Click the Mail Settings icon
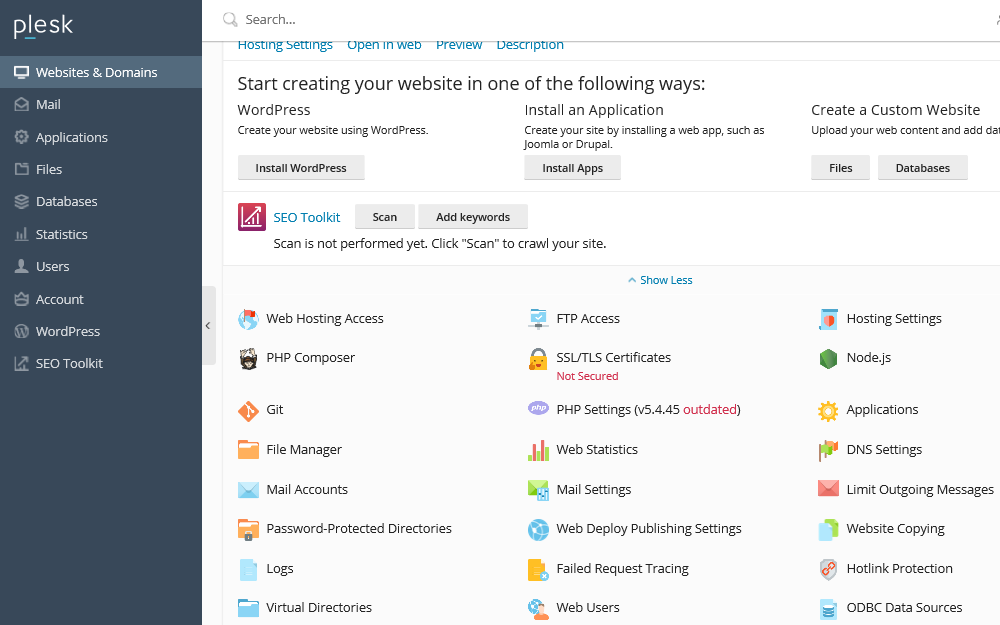 tap(538, 490)
